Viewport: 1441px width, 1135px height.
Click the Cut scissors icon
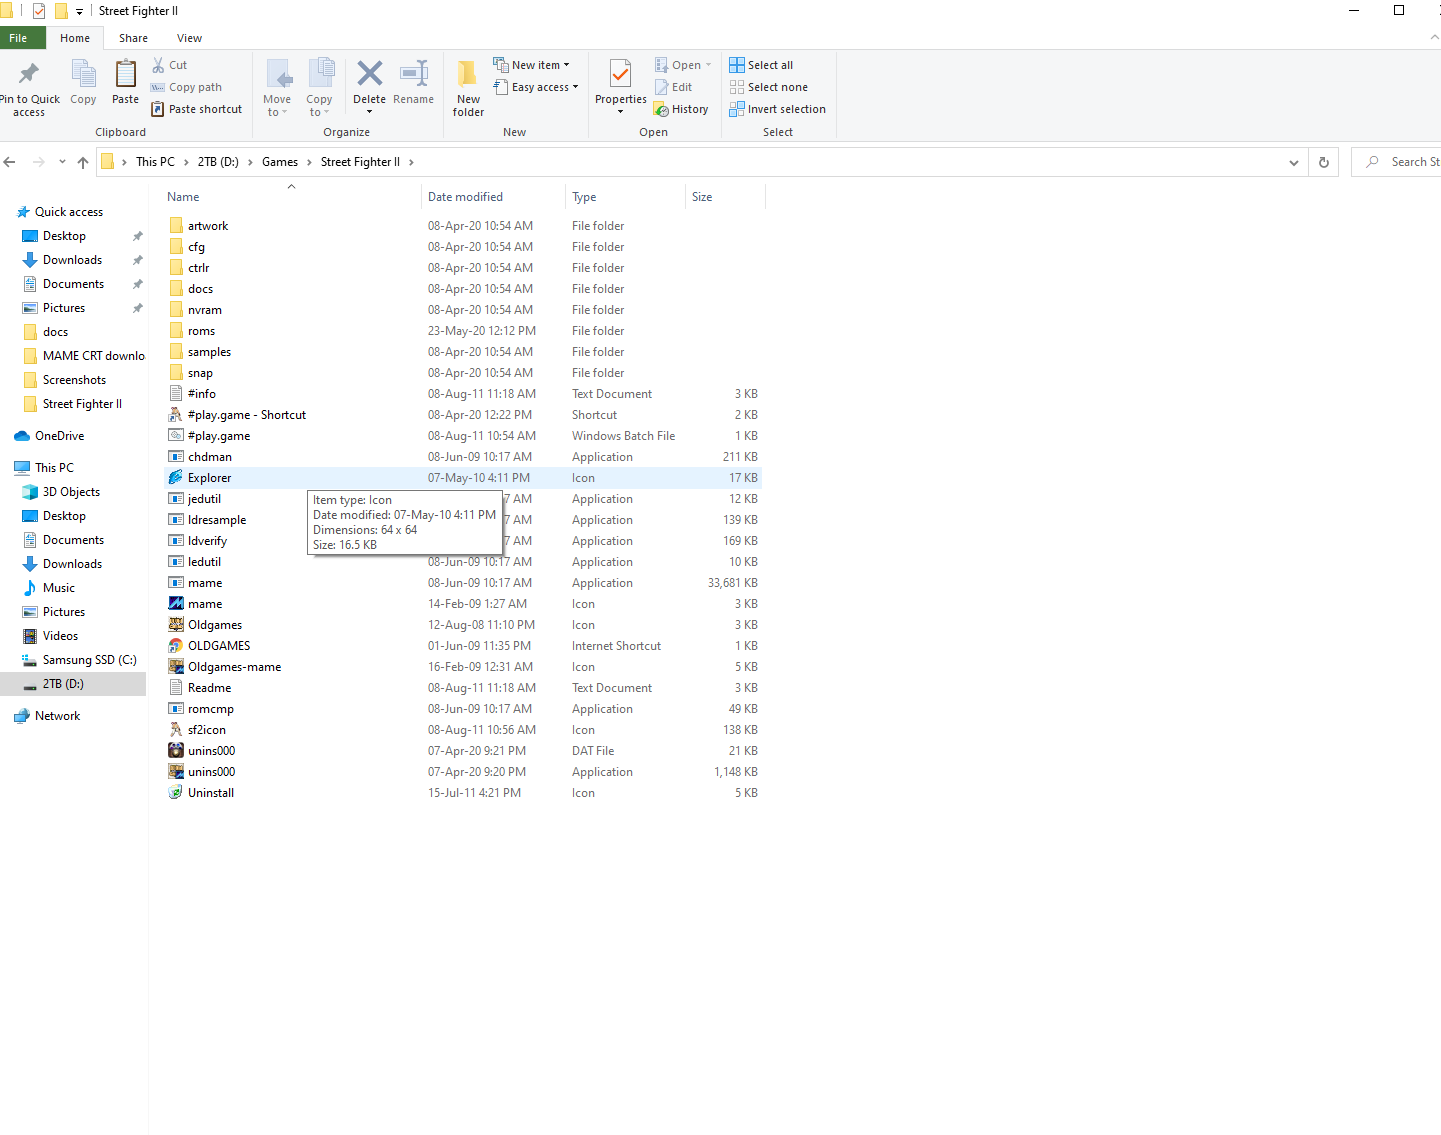pos(158,65)
